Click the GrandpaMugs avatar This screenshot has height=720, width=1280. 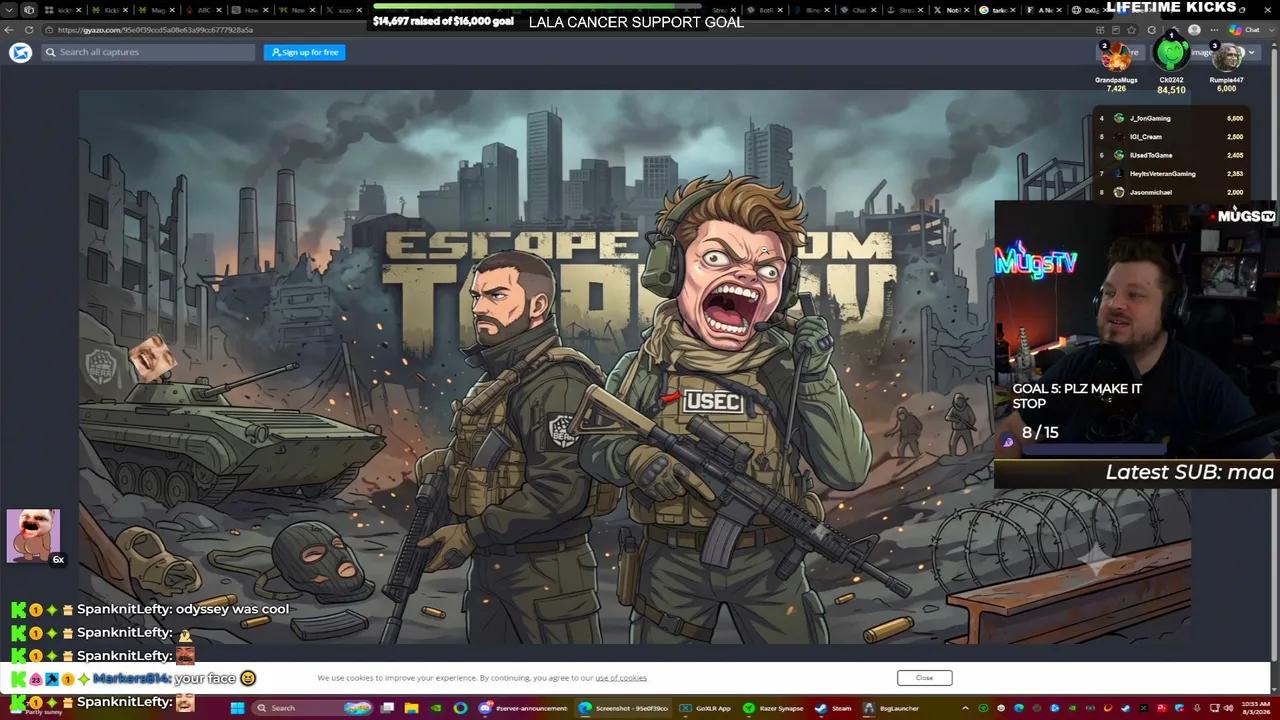coord(1116,58)
